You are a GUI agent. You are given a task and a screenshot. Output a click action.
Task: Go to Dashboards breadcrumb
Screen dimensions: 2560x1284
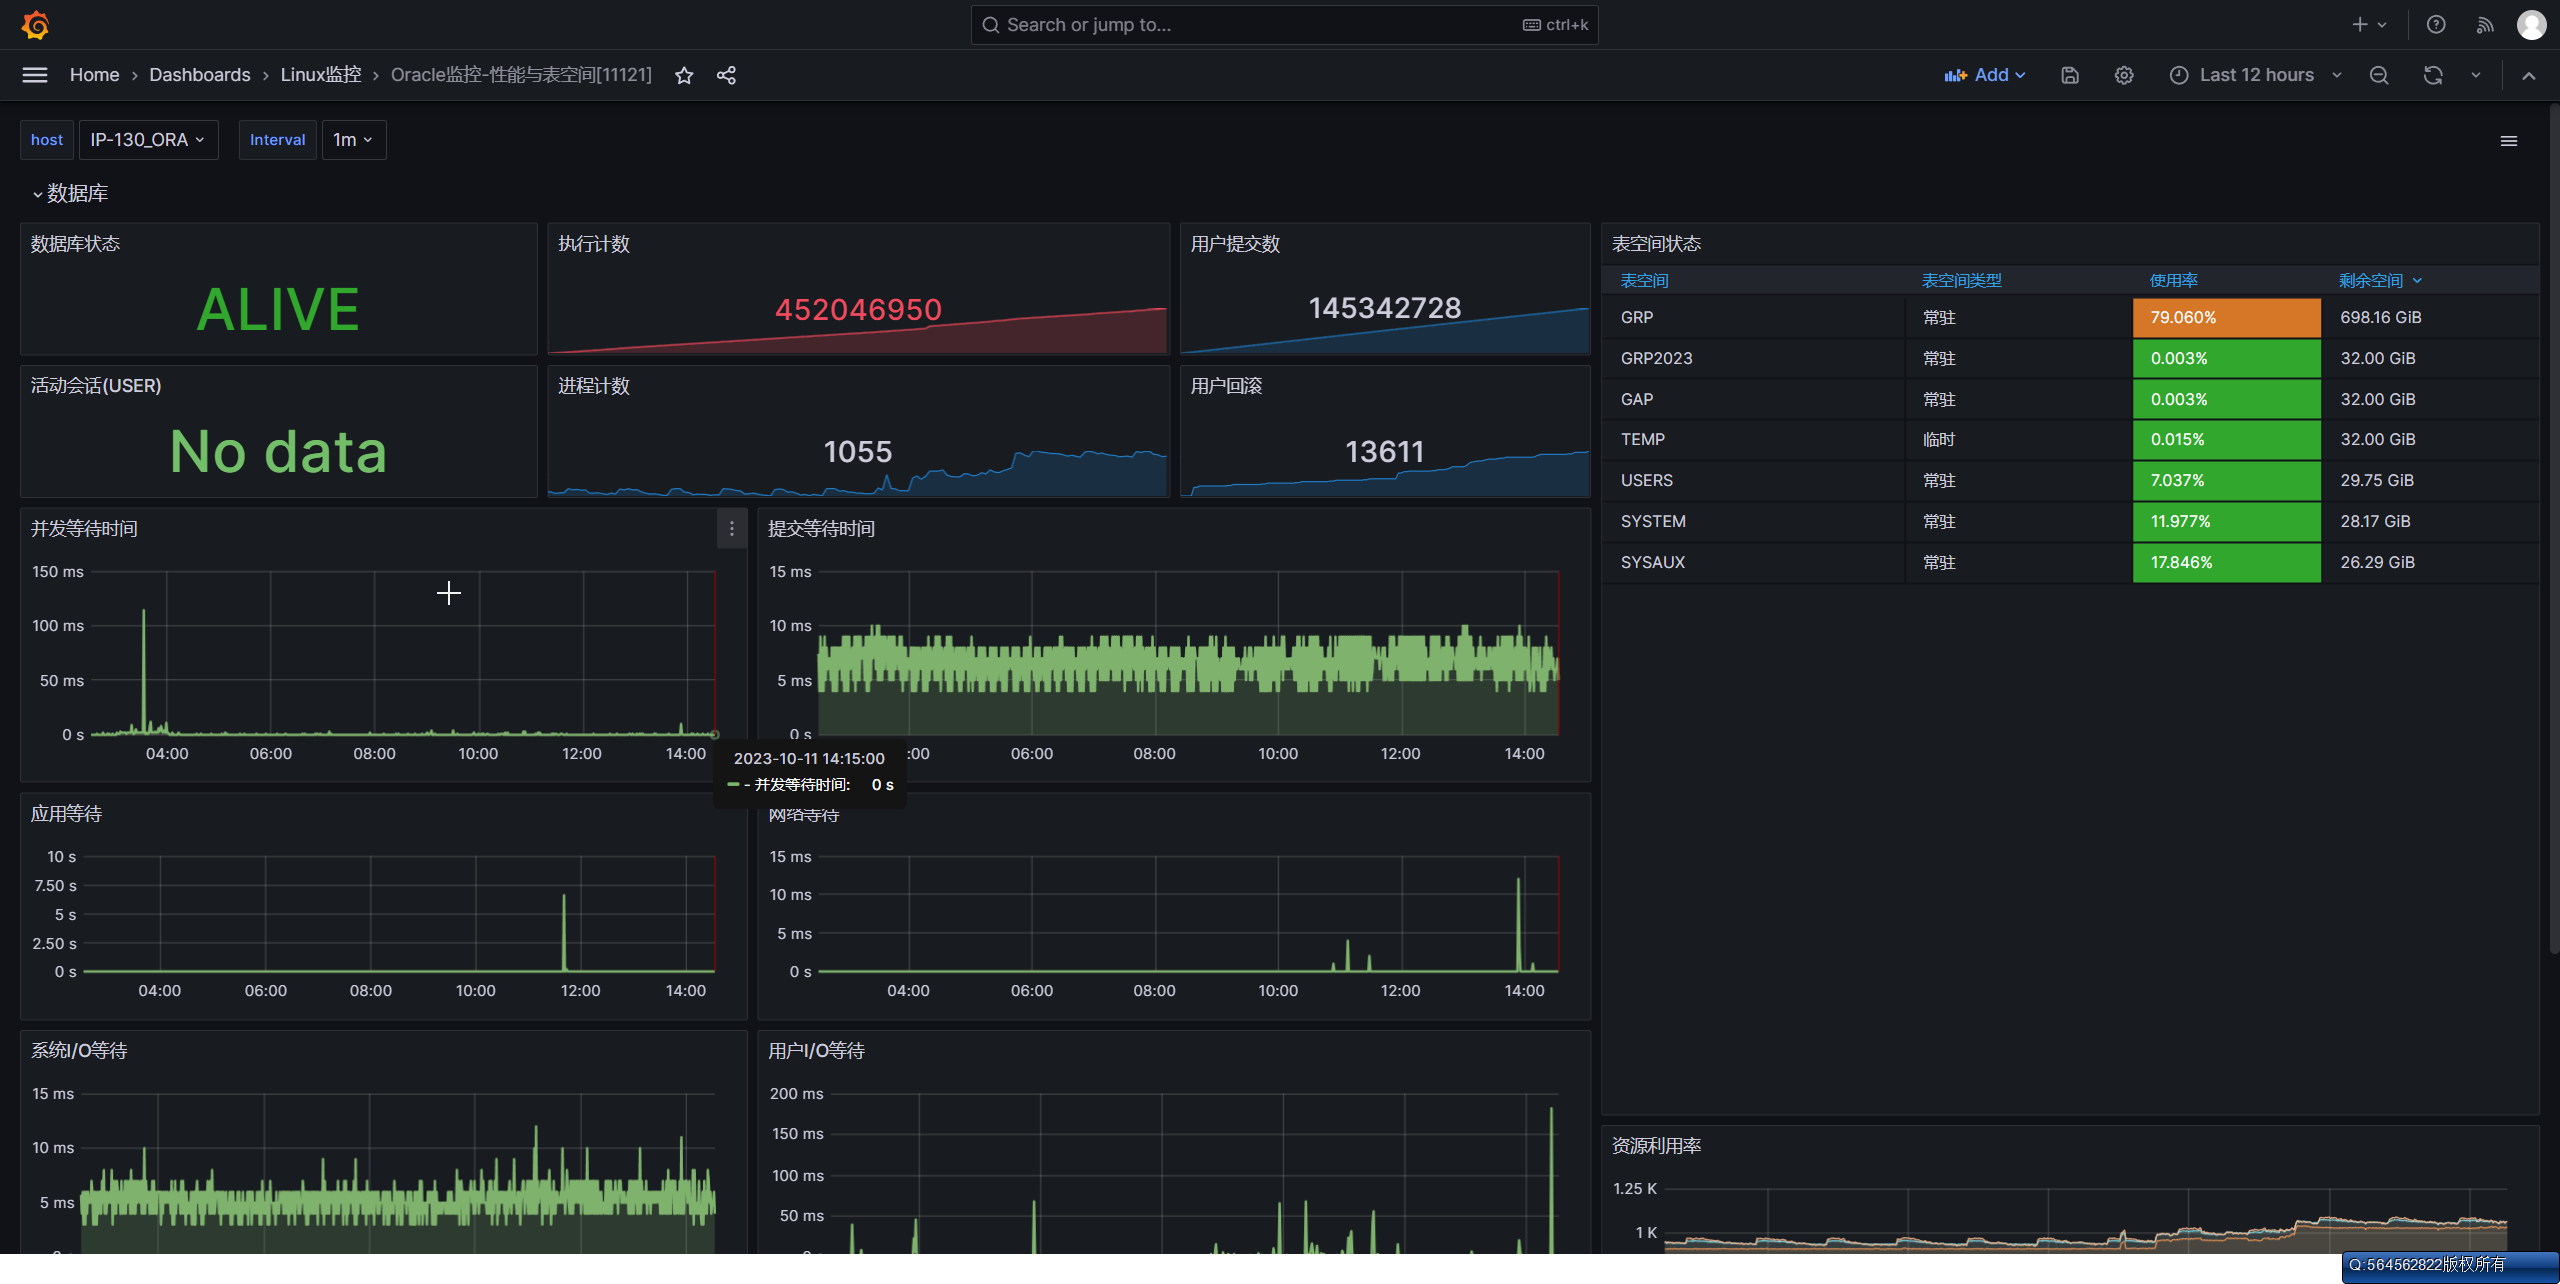tap(200, 75)
